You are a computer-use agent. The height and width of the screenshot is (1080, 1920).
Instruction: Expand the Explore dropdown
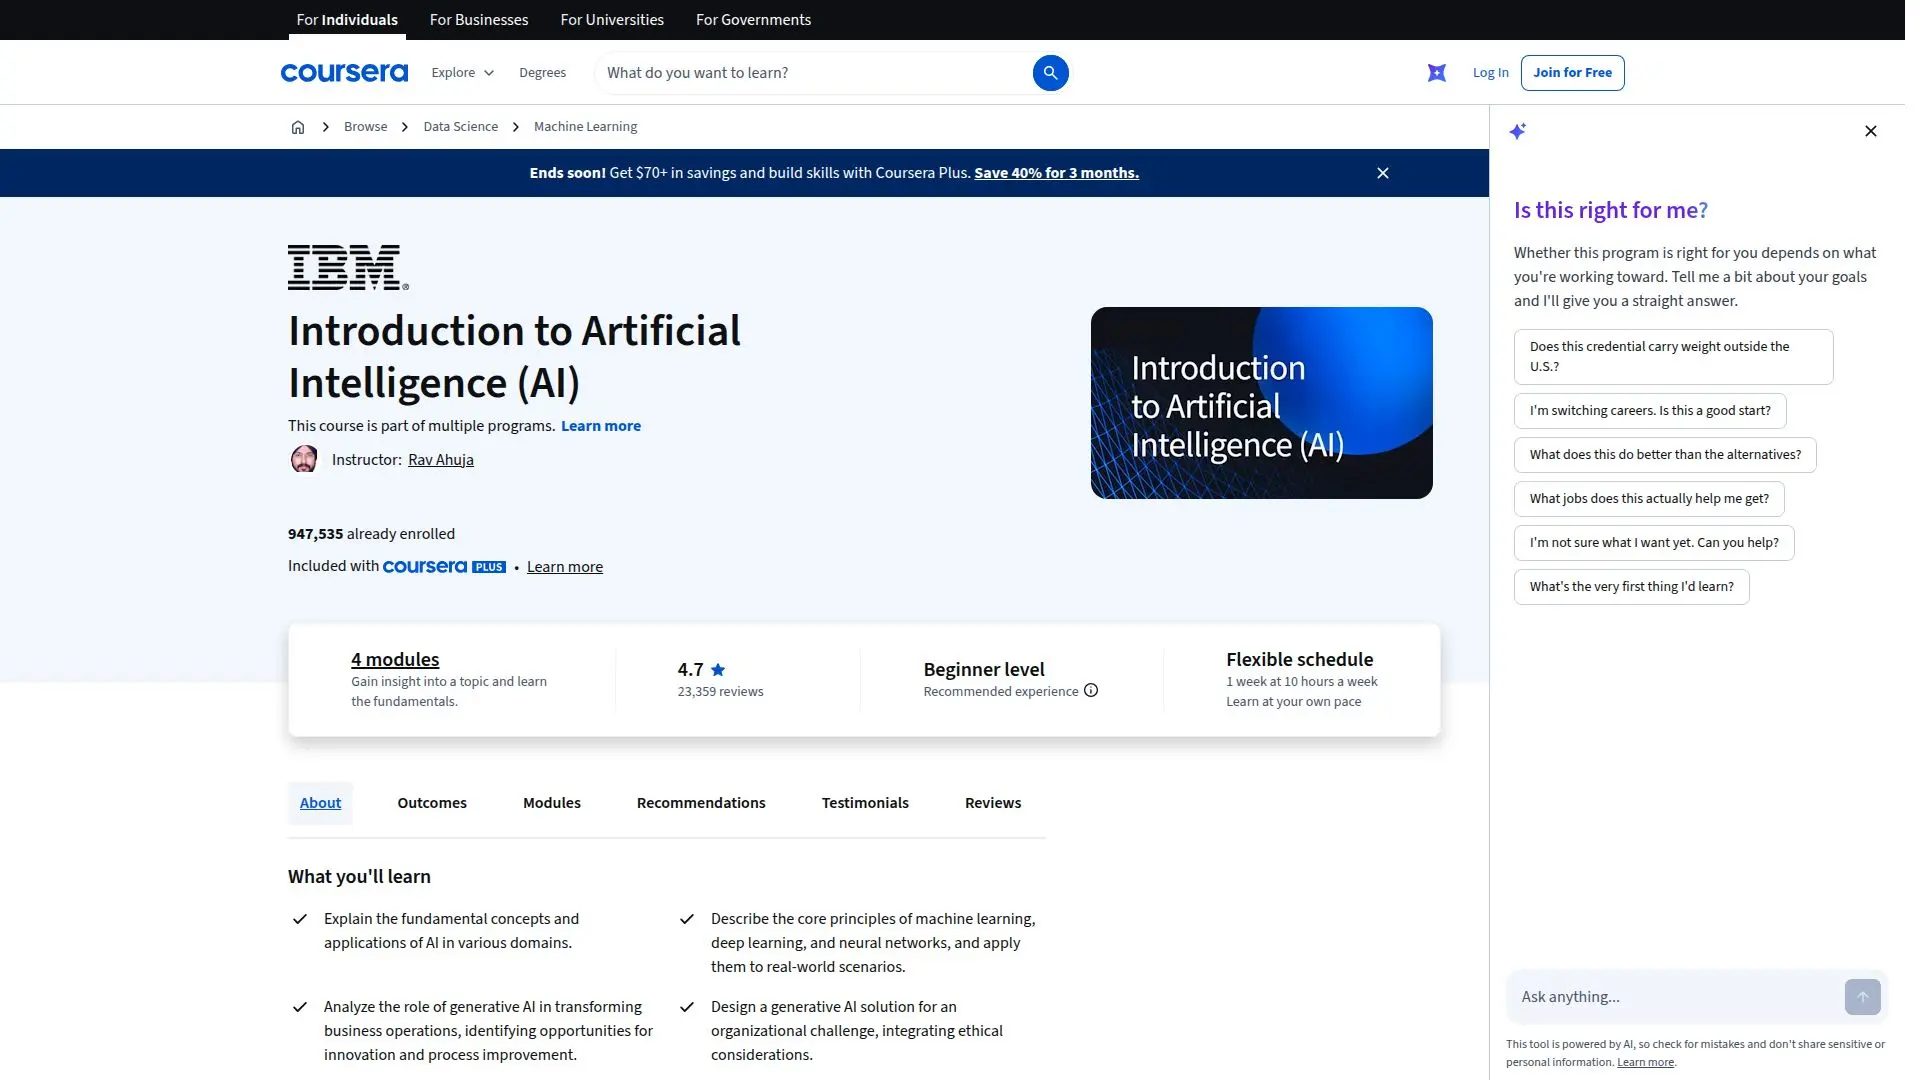pyautogui.click(x=463, y=73)
